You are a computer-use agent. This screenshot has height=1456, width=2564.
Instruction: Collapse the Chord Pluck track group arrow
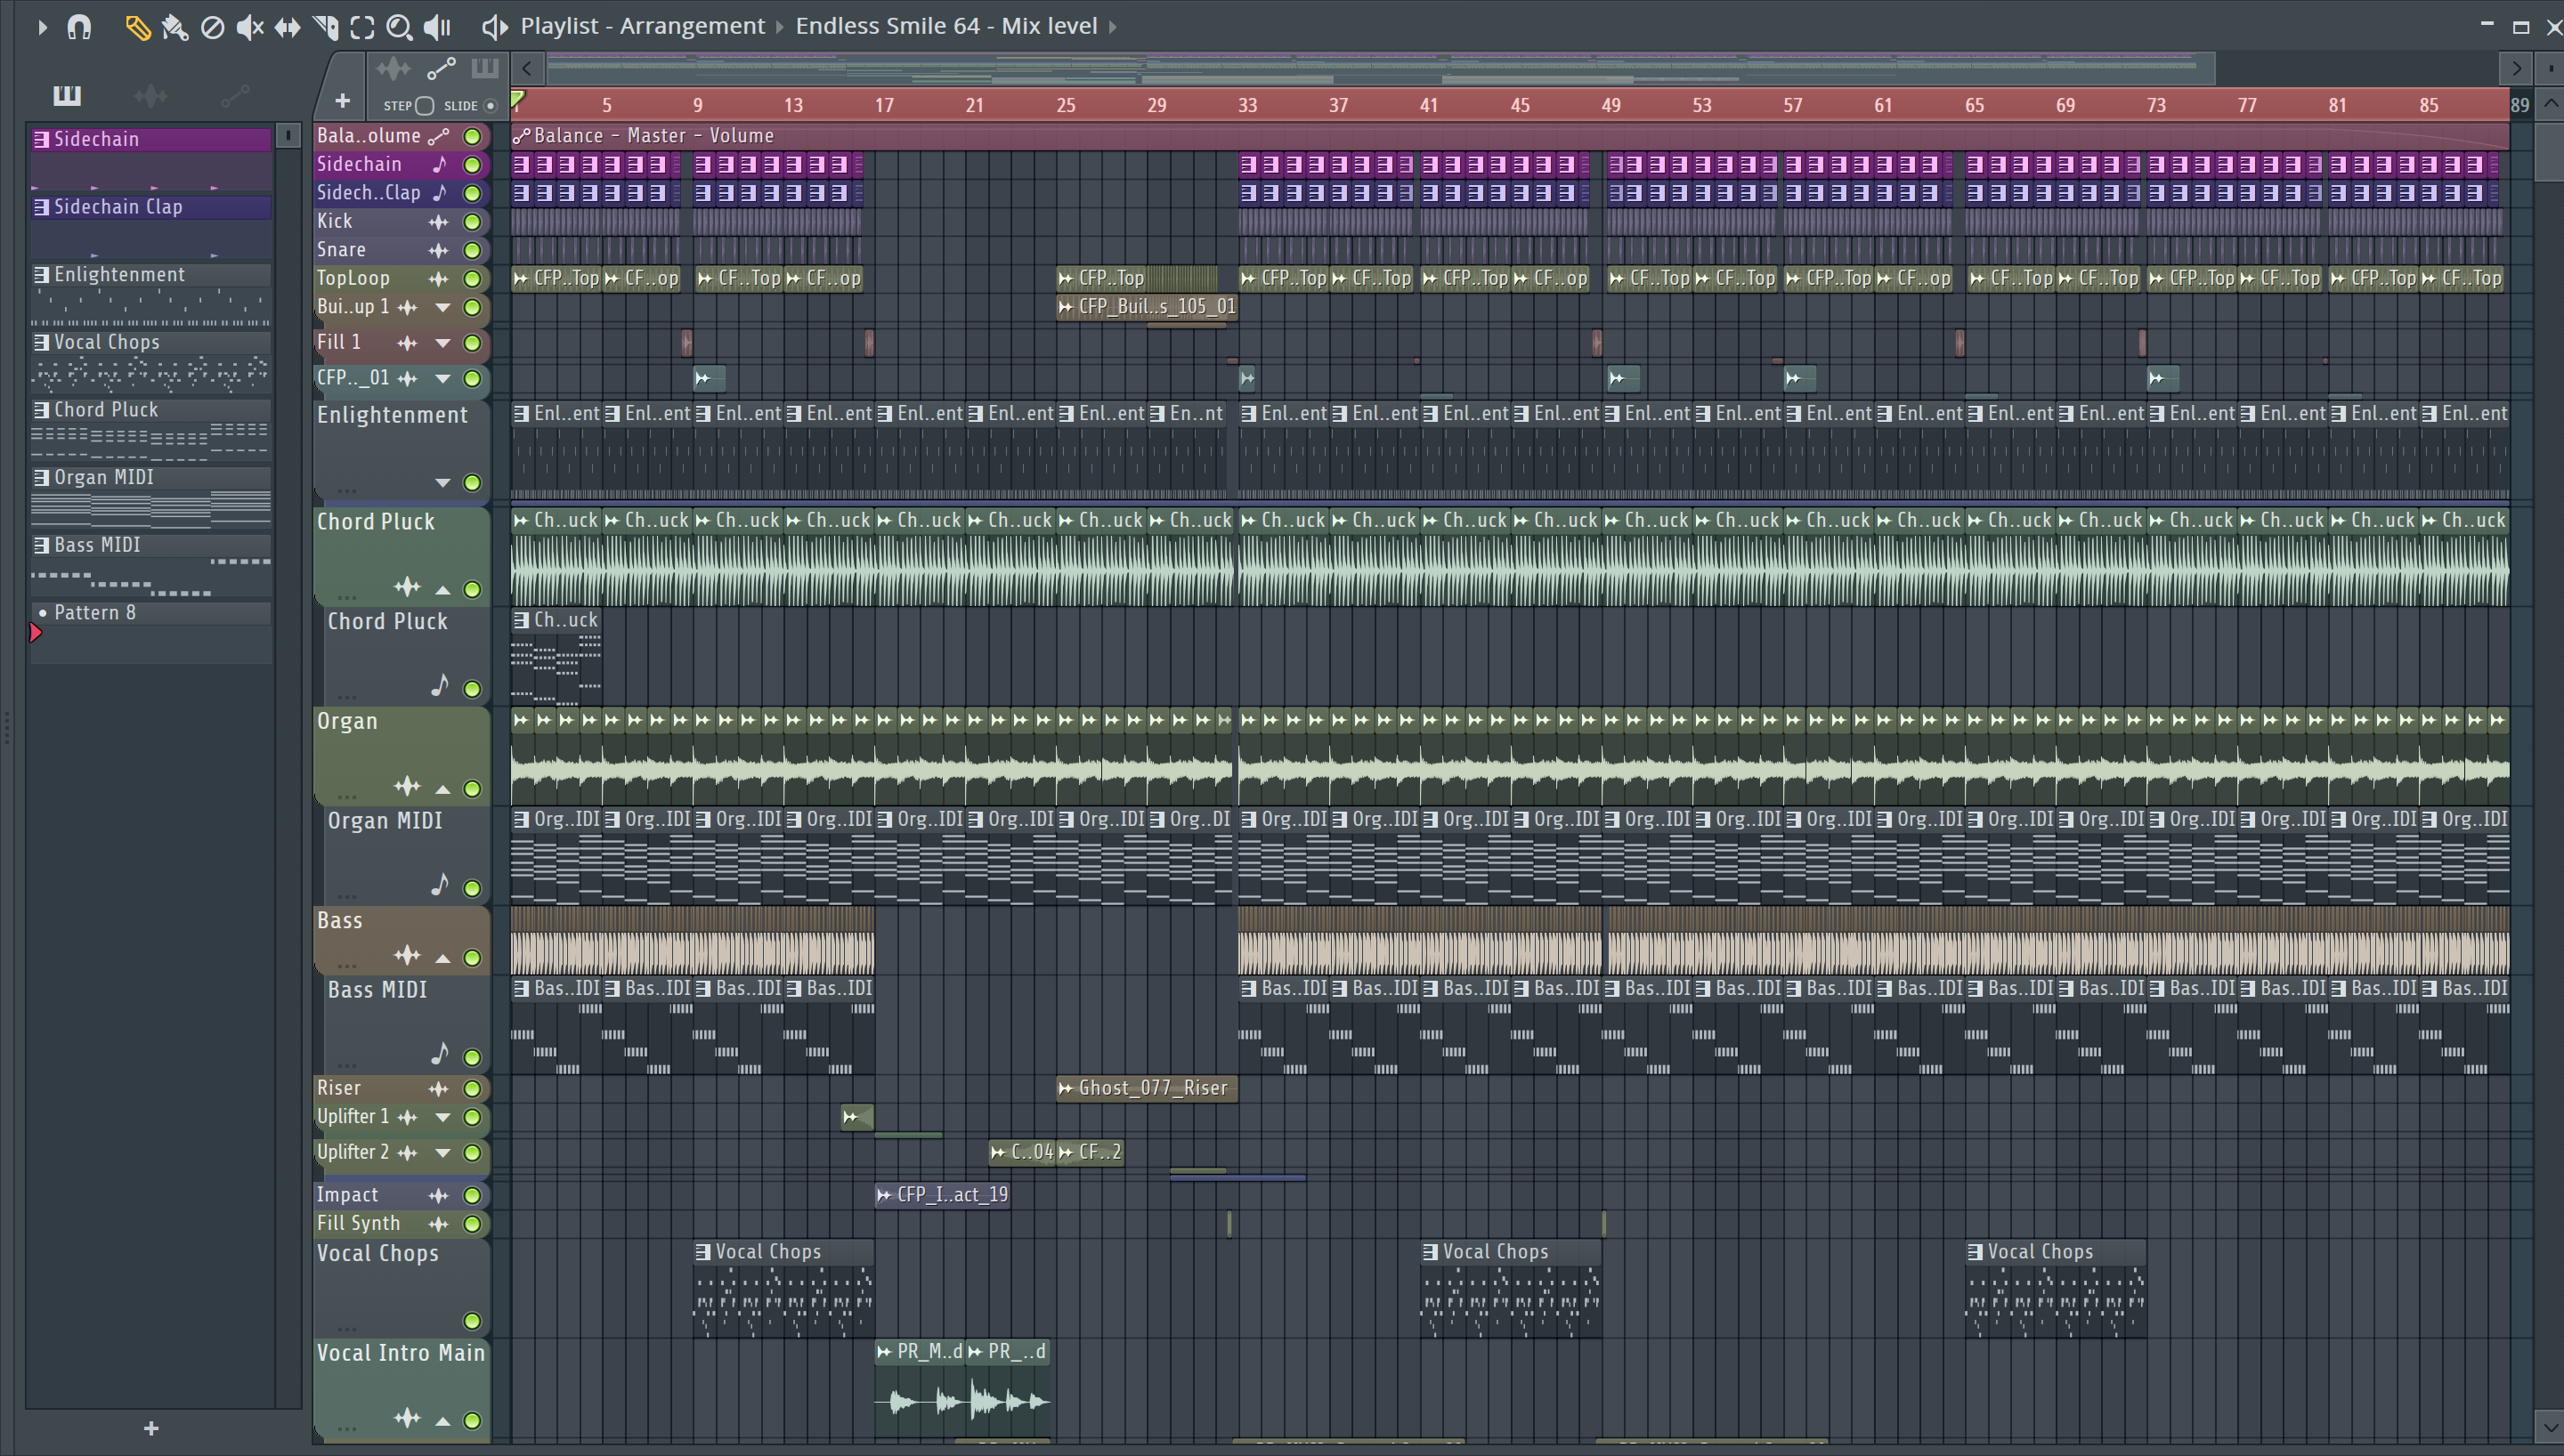point(442,589)
